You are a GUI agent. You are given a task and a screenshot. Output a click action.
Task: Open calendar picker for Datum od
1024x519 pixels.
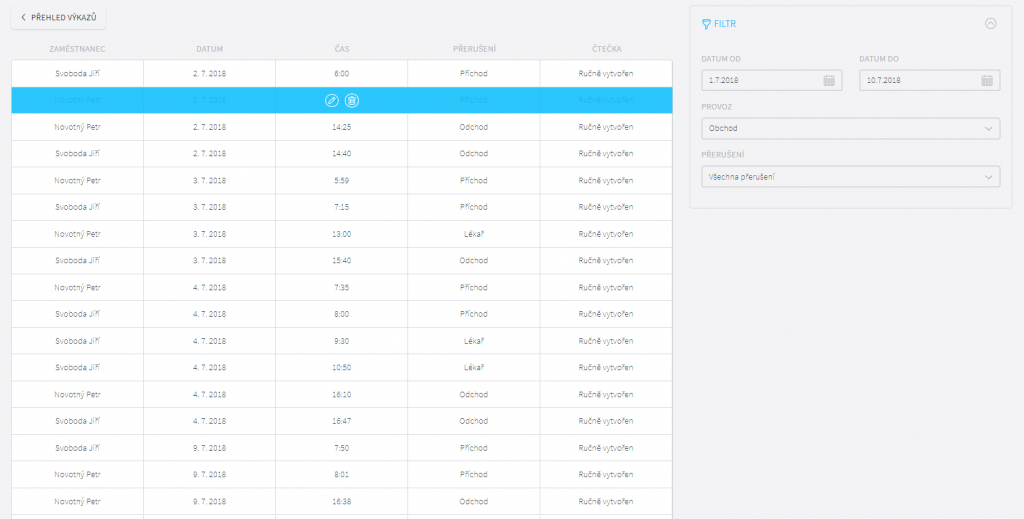click(x=829, y=80)
